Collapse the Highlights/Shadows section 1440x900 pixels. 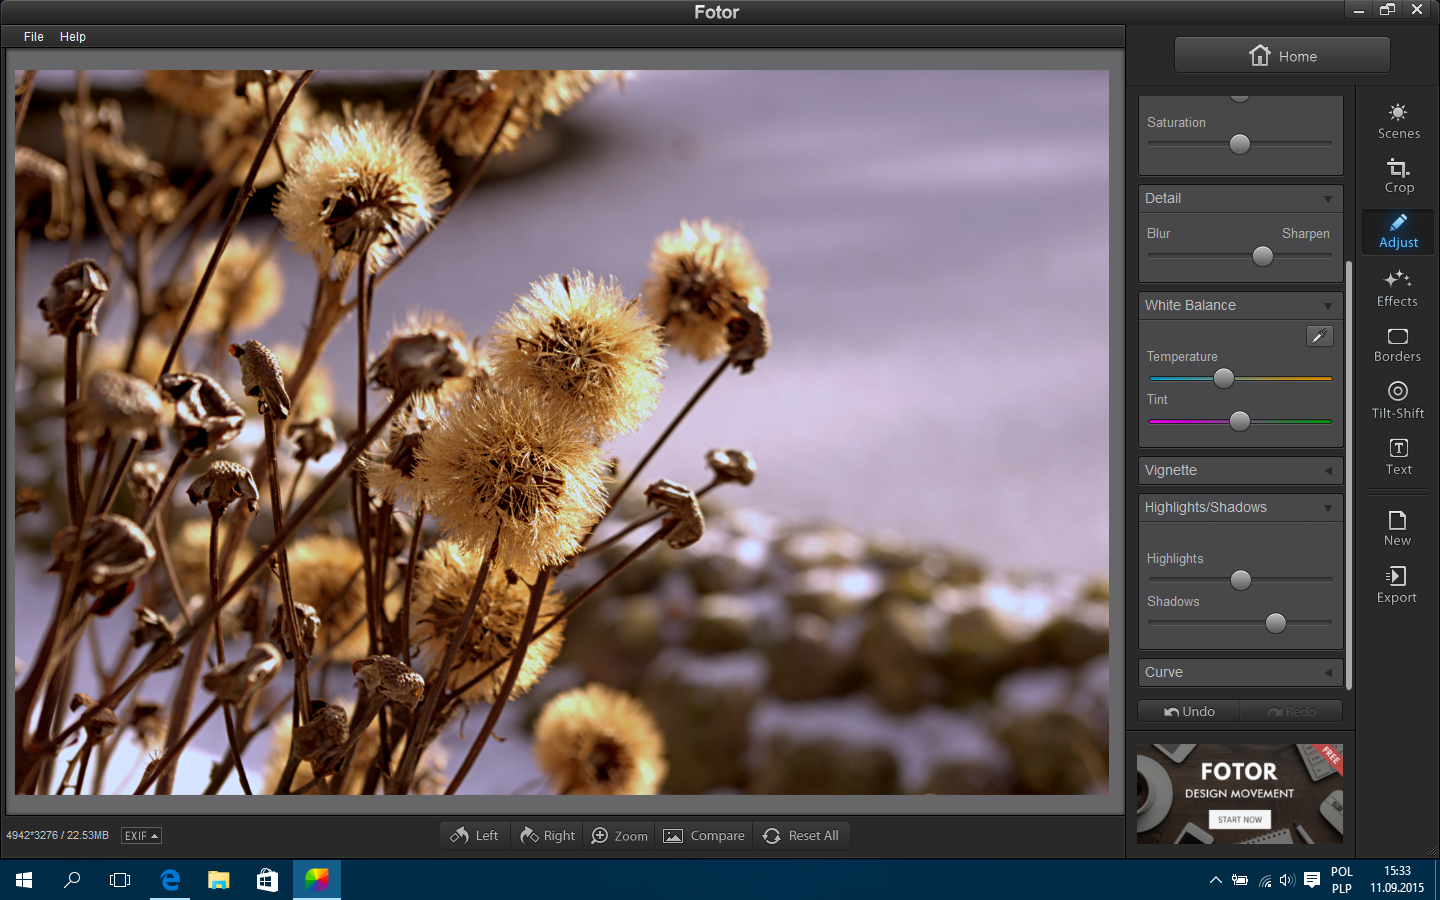click(1240, 507)
